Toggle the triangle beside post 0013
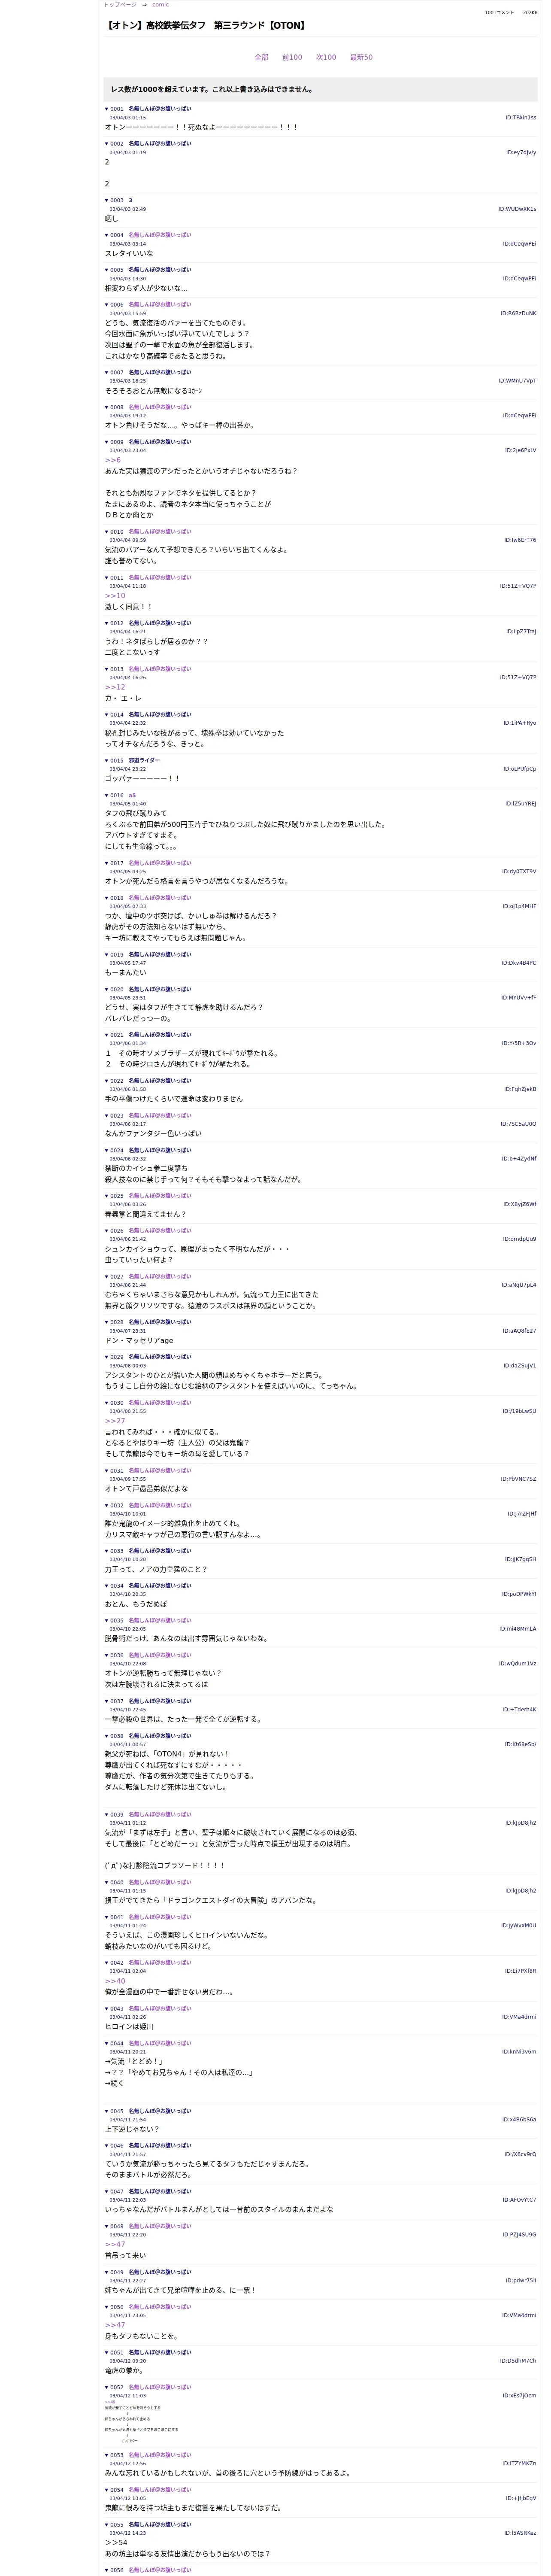 107,669
